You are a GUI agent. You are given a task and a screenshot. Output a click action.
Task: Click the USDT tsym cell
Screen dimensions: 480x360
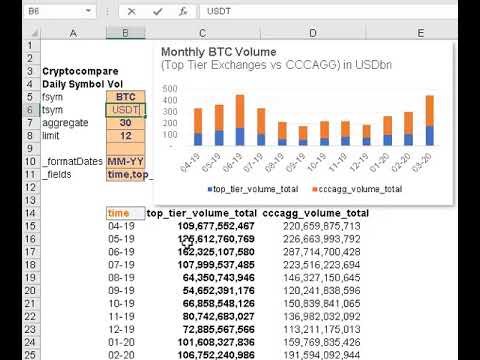click(x=126, y=110)
